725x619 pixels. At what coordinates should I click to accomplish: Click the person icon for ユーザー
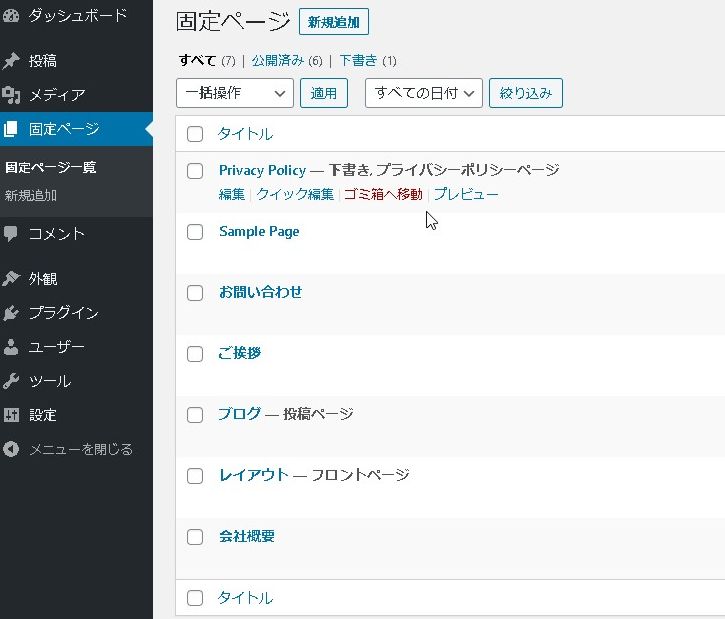[11, 347]
